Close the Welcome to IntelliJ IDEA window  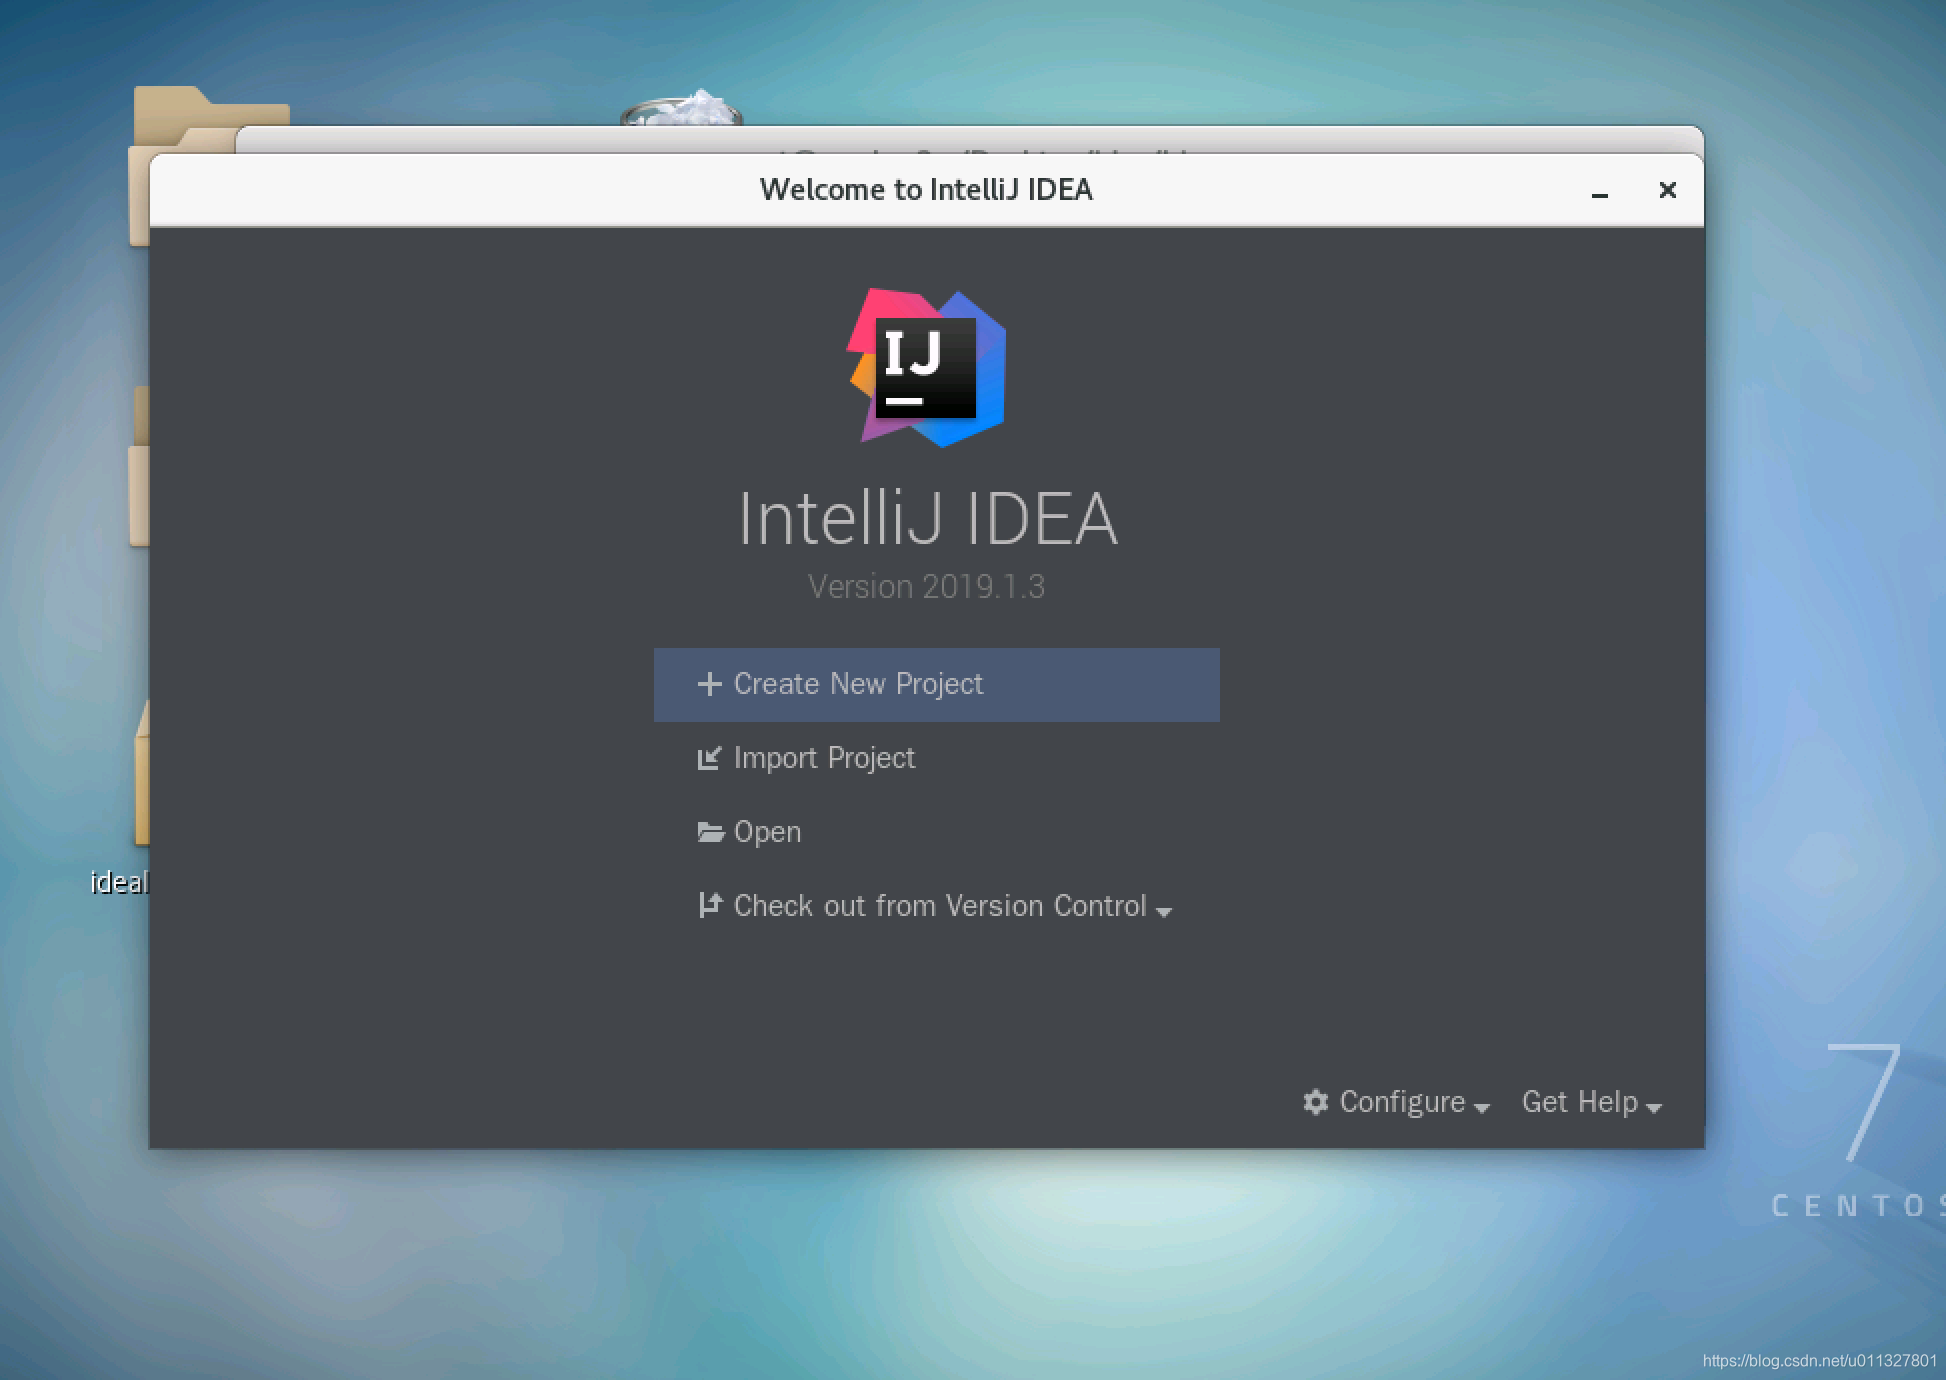tap(1667, 190)
